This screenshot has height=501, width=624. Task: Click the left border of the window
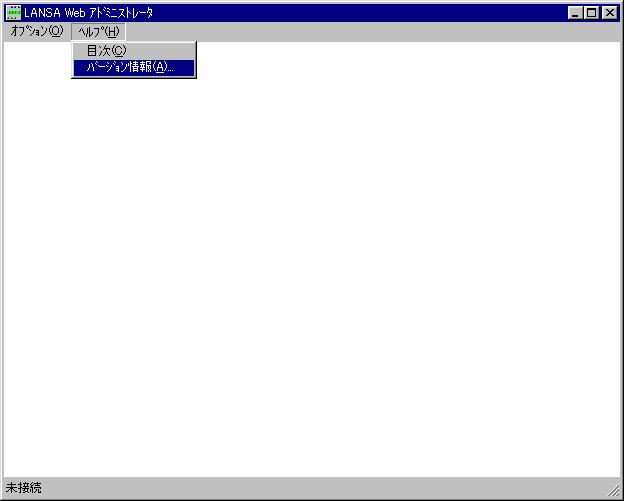pyautogui.click(x=1, y=250)
